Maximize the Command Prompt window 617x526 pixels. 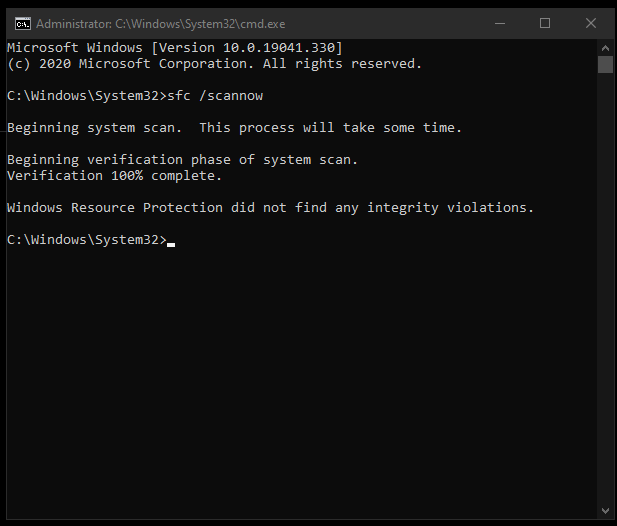(x=545, y=24)
